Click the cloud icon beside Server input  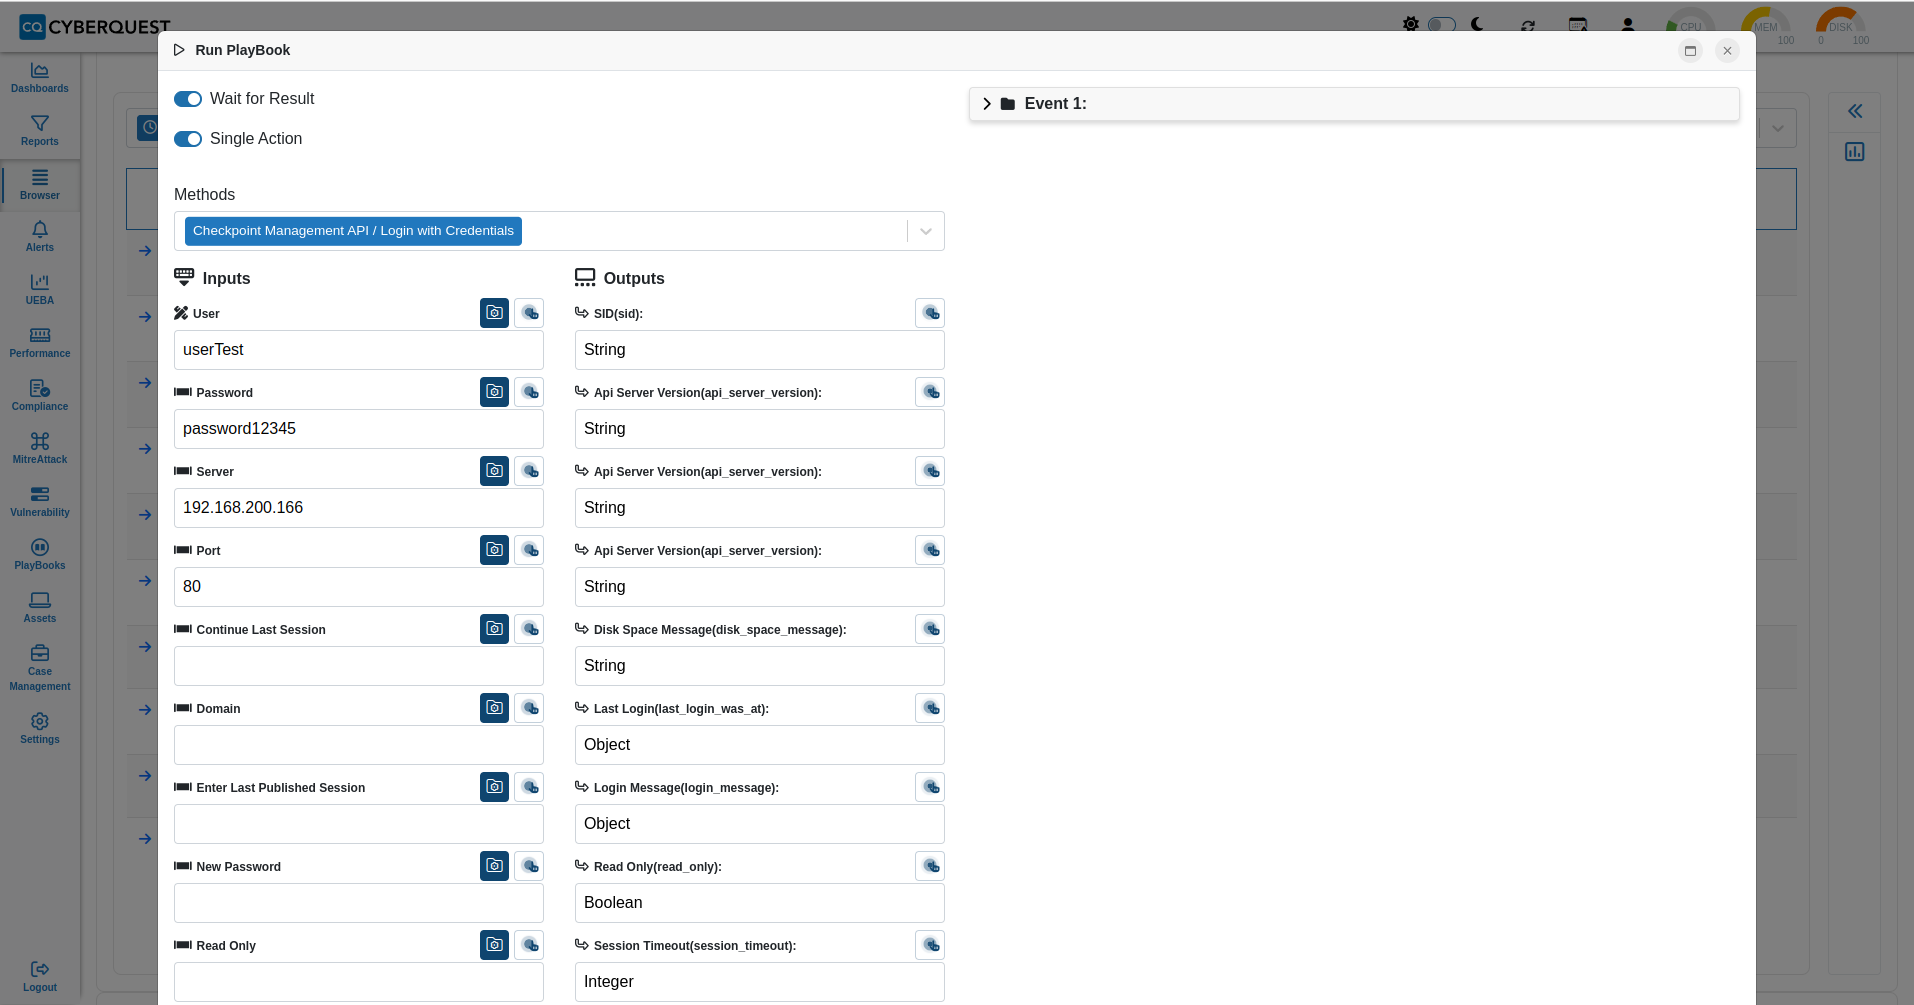[x=529, y=471]
